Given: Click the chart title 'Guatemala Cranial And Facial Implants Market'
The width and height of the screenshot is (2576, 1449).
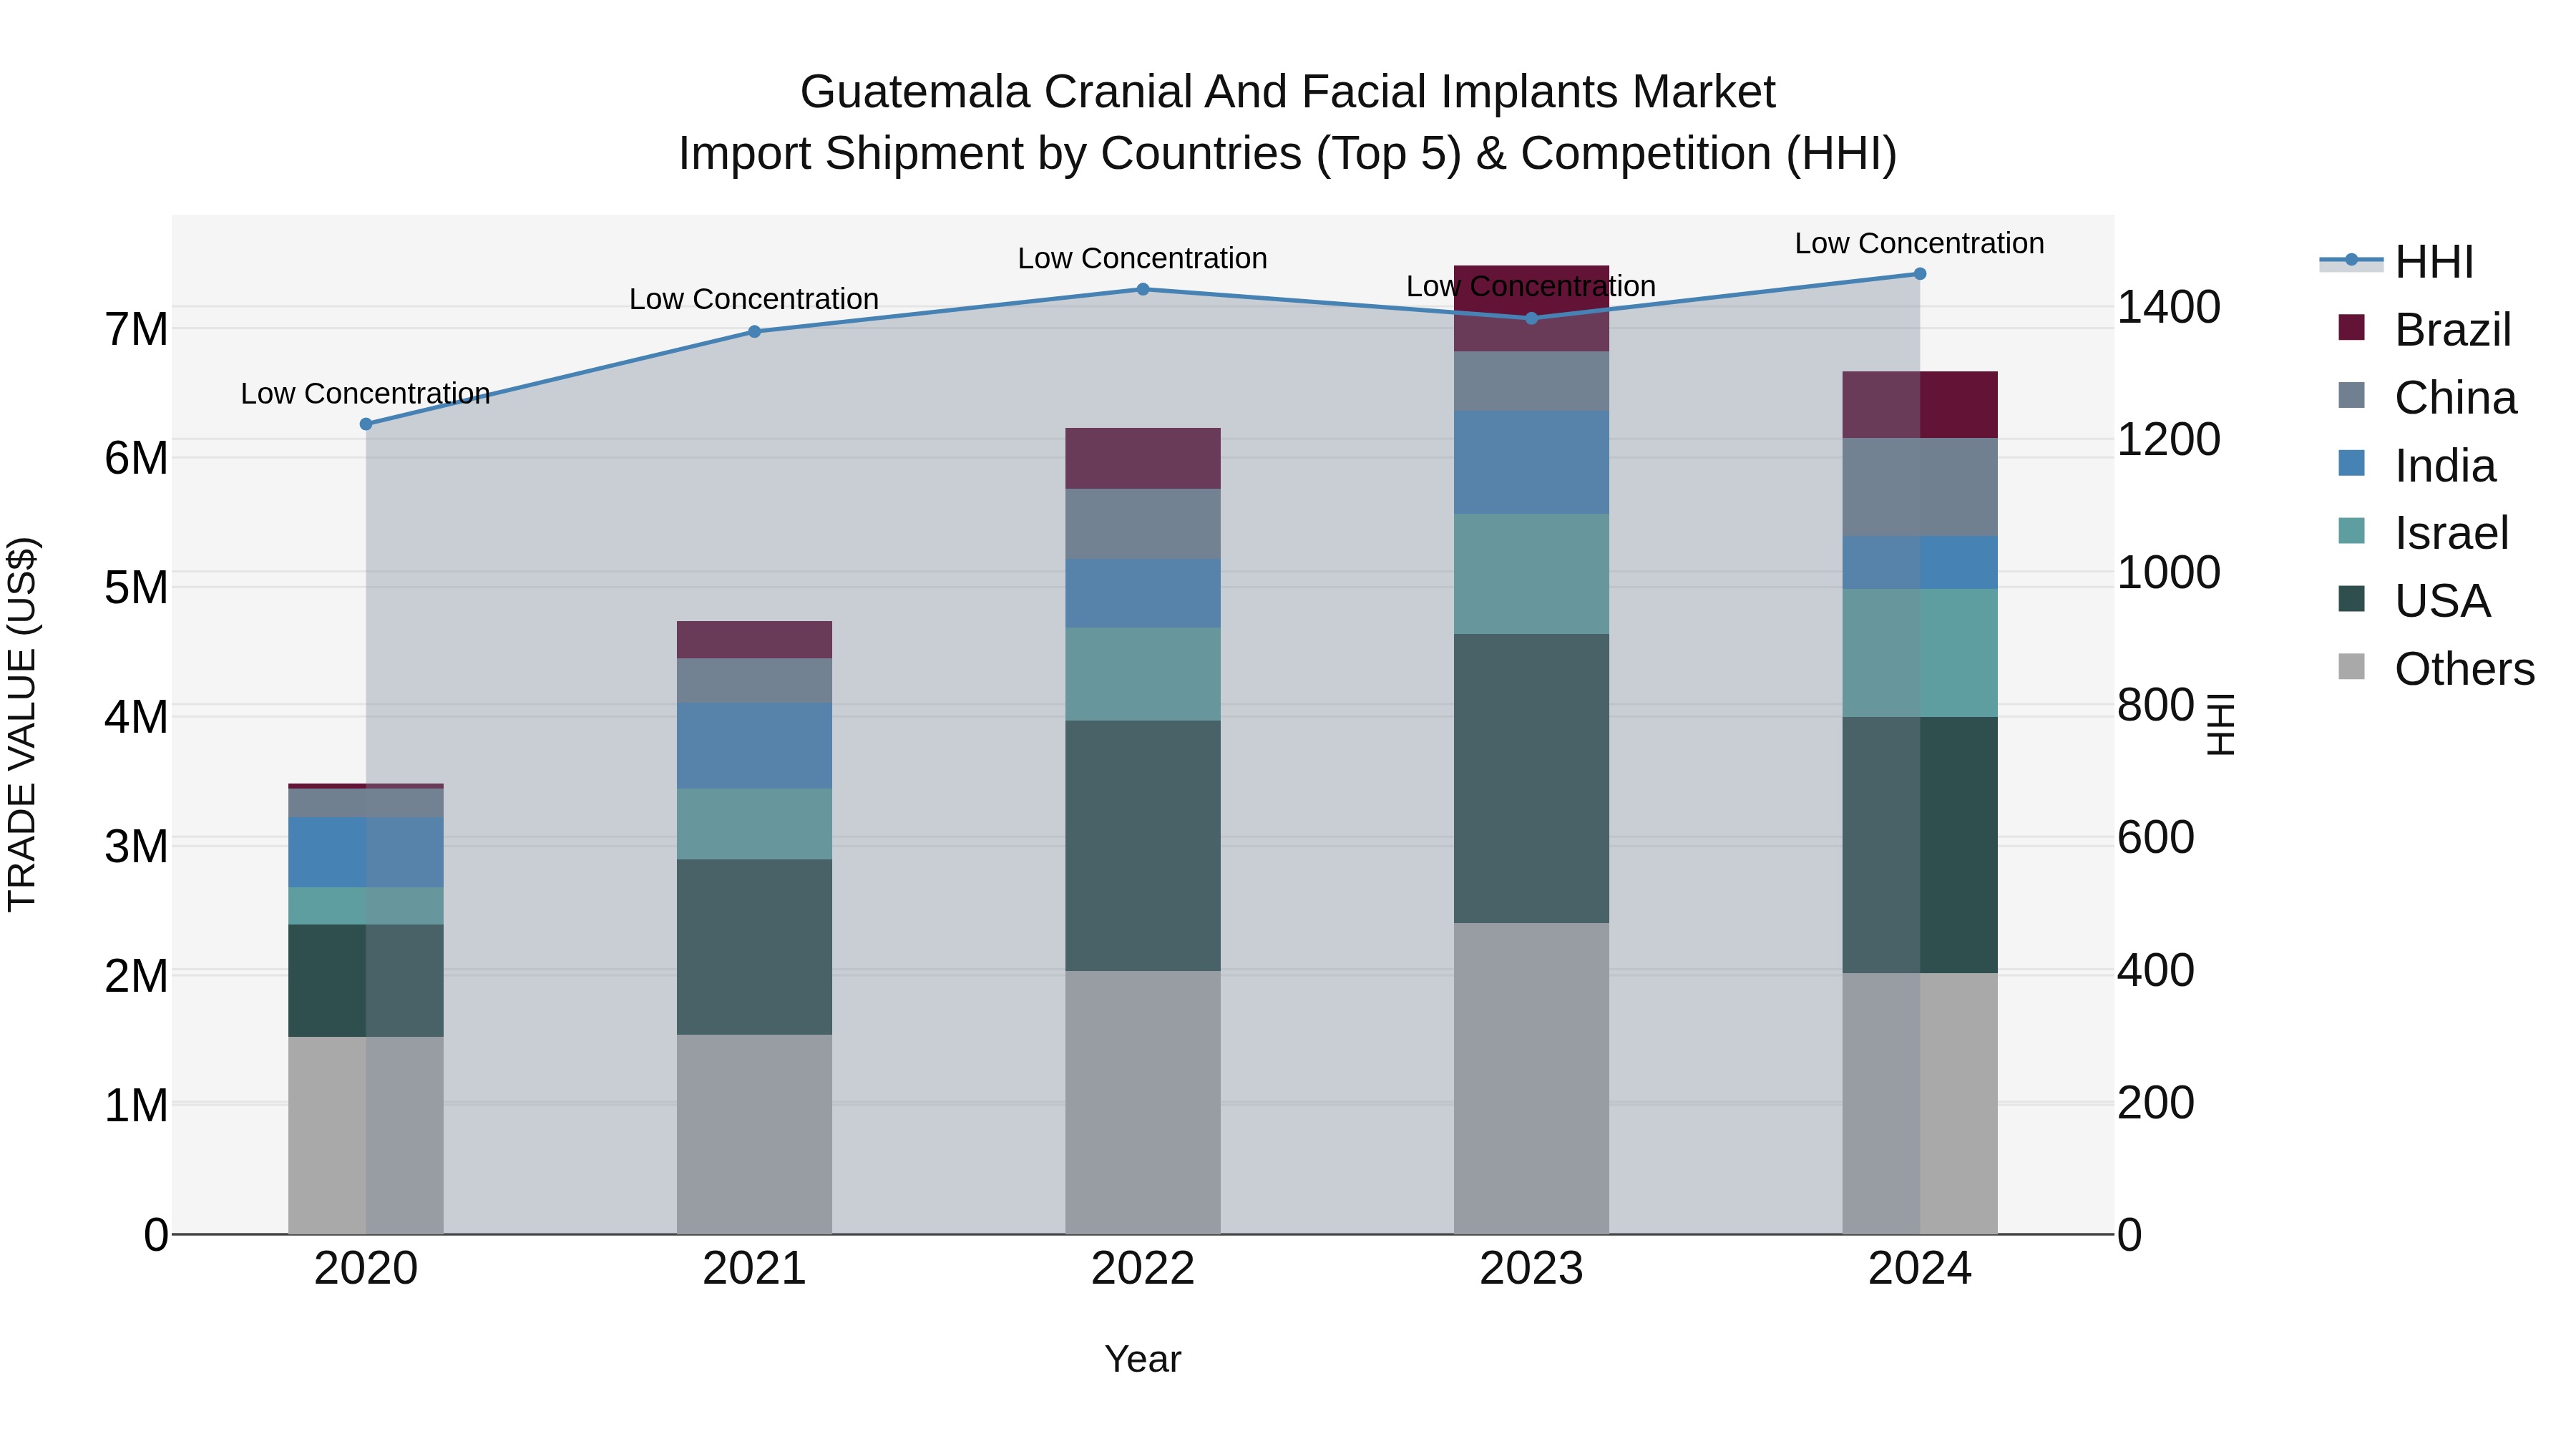Looking at the screenshot, I should click(1288, 92).
